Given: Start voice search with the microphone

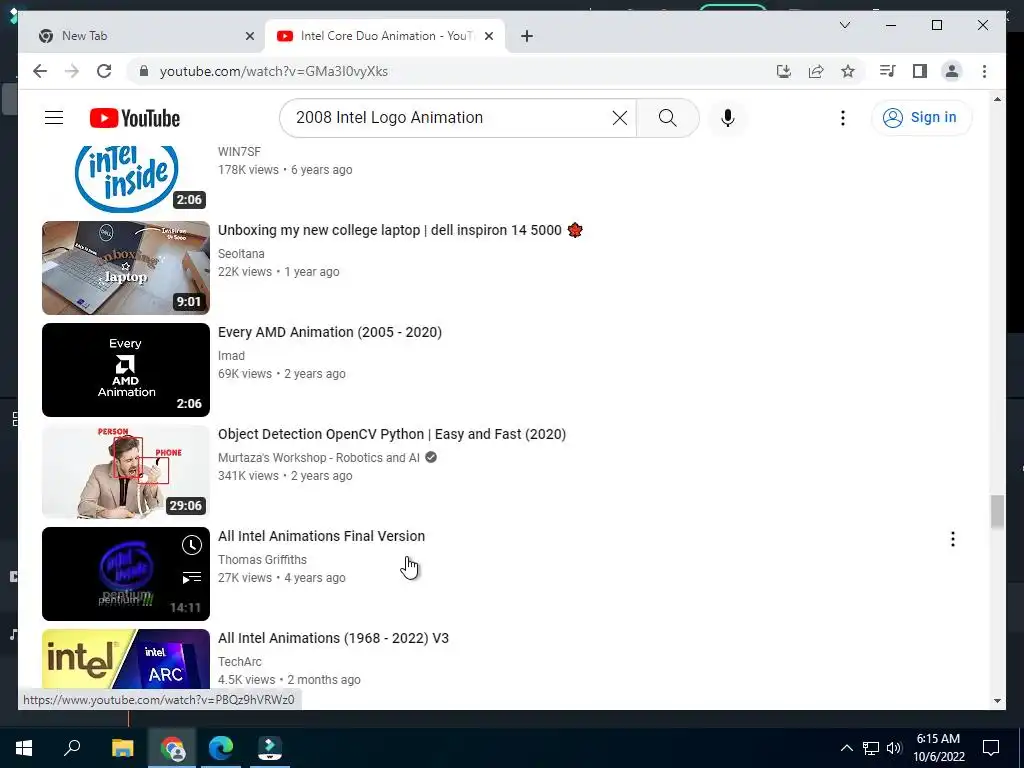Looking at the screenshot, I should pyautogui.click(x=728, y=118).
